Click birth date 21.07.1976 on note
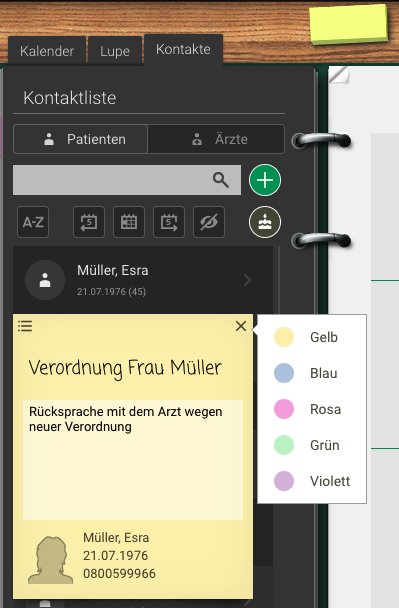The width and height of the screenshot is (399, 608). 116,556
